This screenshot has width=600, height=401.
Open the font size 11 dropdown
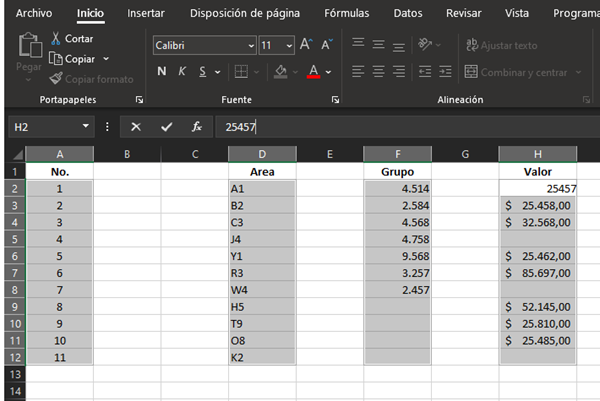pyautogui.click(x=289, y=46)
